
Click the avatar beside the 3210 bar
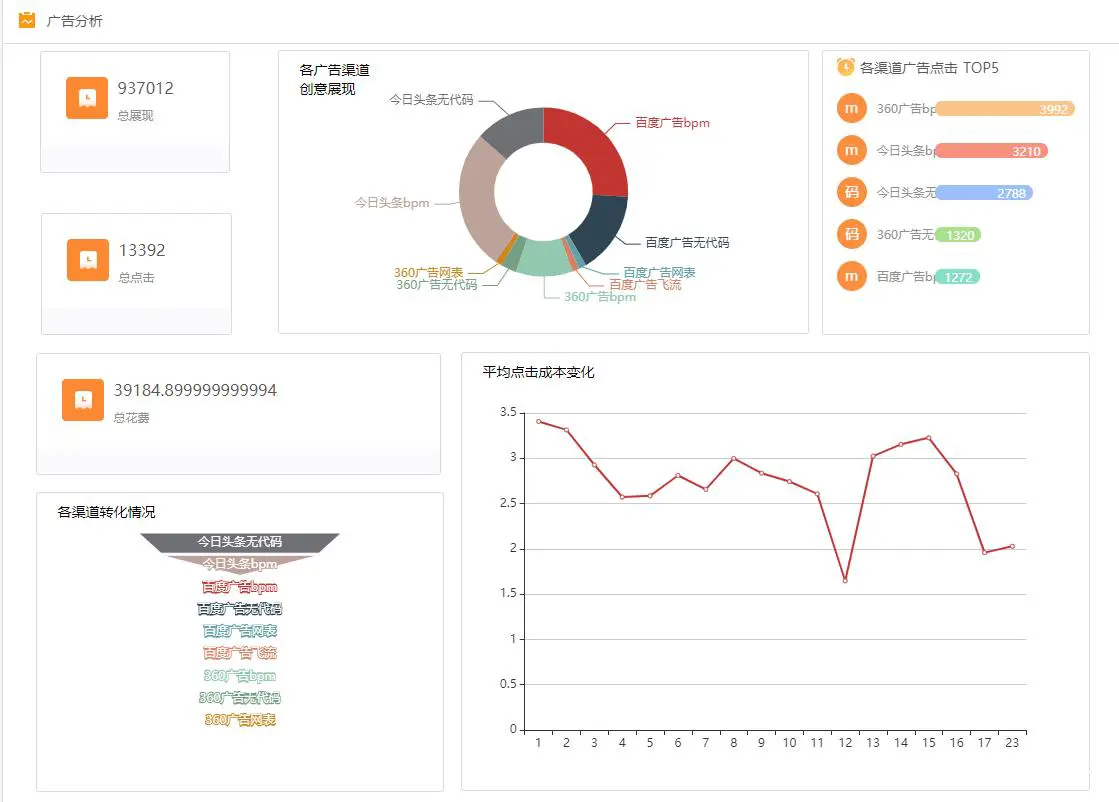click(851, 151)
